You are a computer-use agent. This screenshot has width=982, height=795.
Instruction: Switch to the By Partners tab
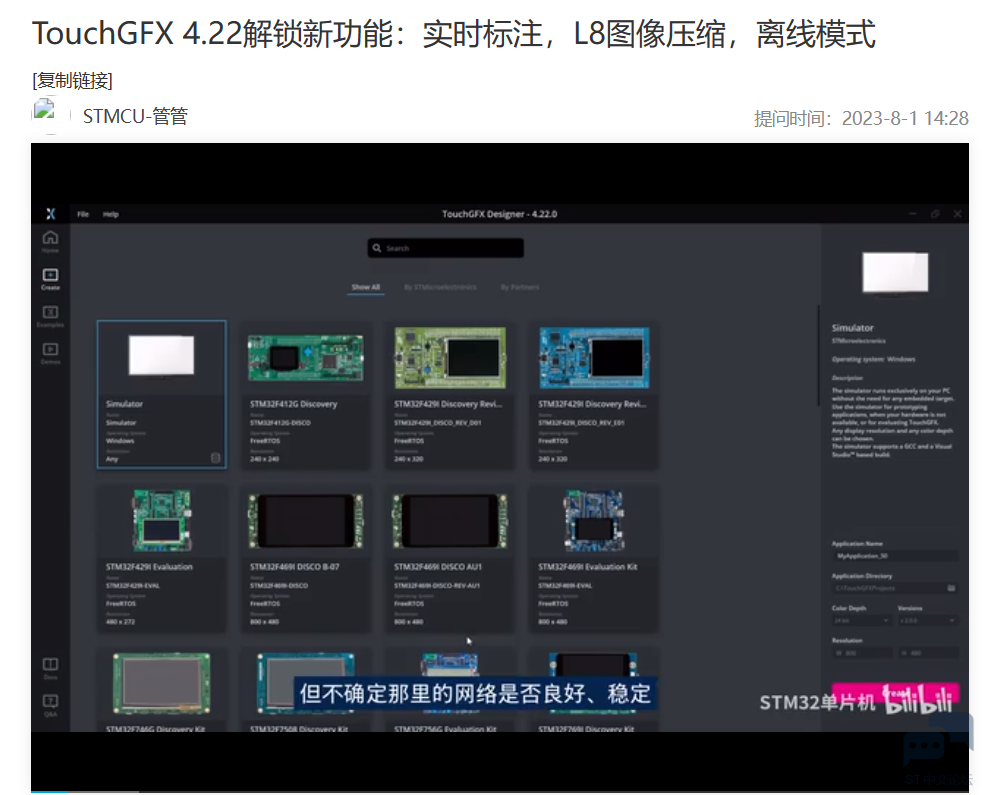520,287
